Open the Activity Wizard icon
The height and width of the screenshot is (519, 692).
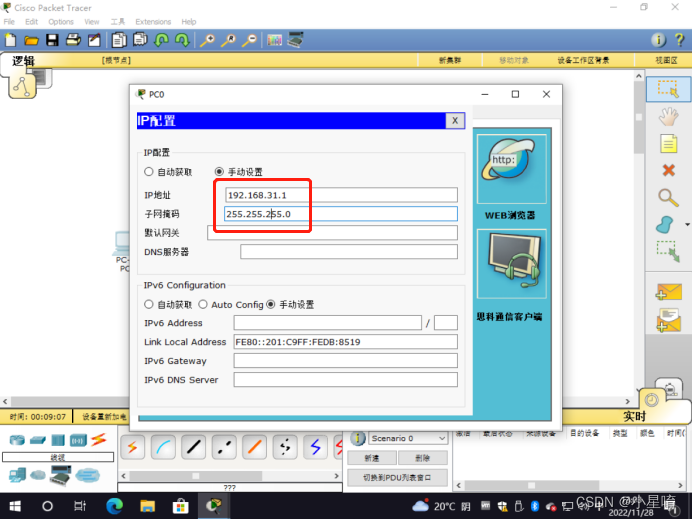point(94,40)
